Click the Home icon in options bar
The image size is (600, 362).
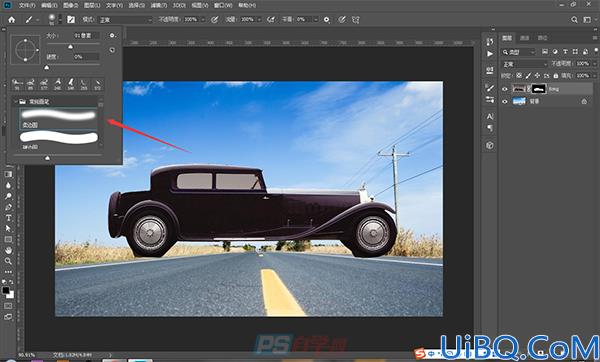(x=11, y=20)
